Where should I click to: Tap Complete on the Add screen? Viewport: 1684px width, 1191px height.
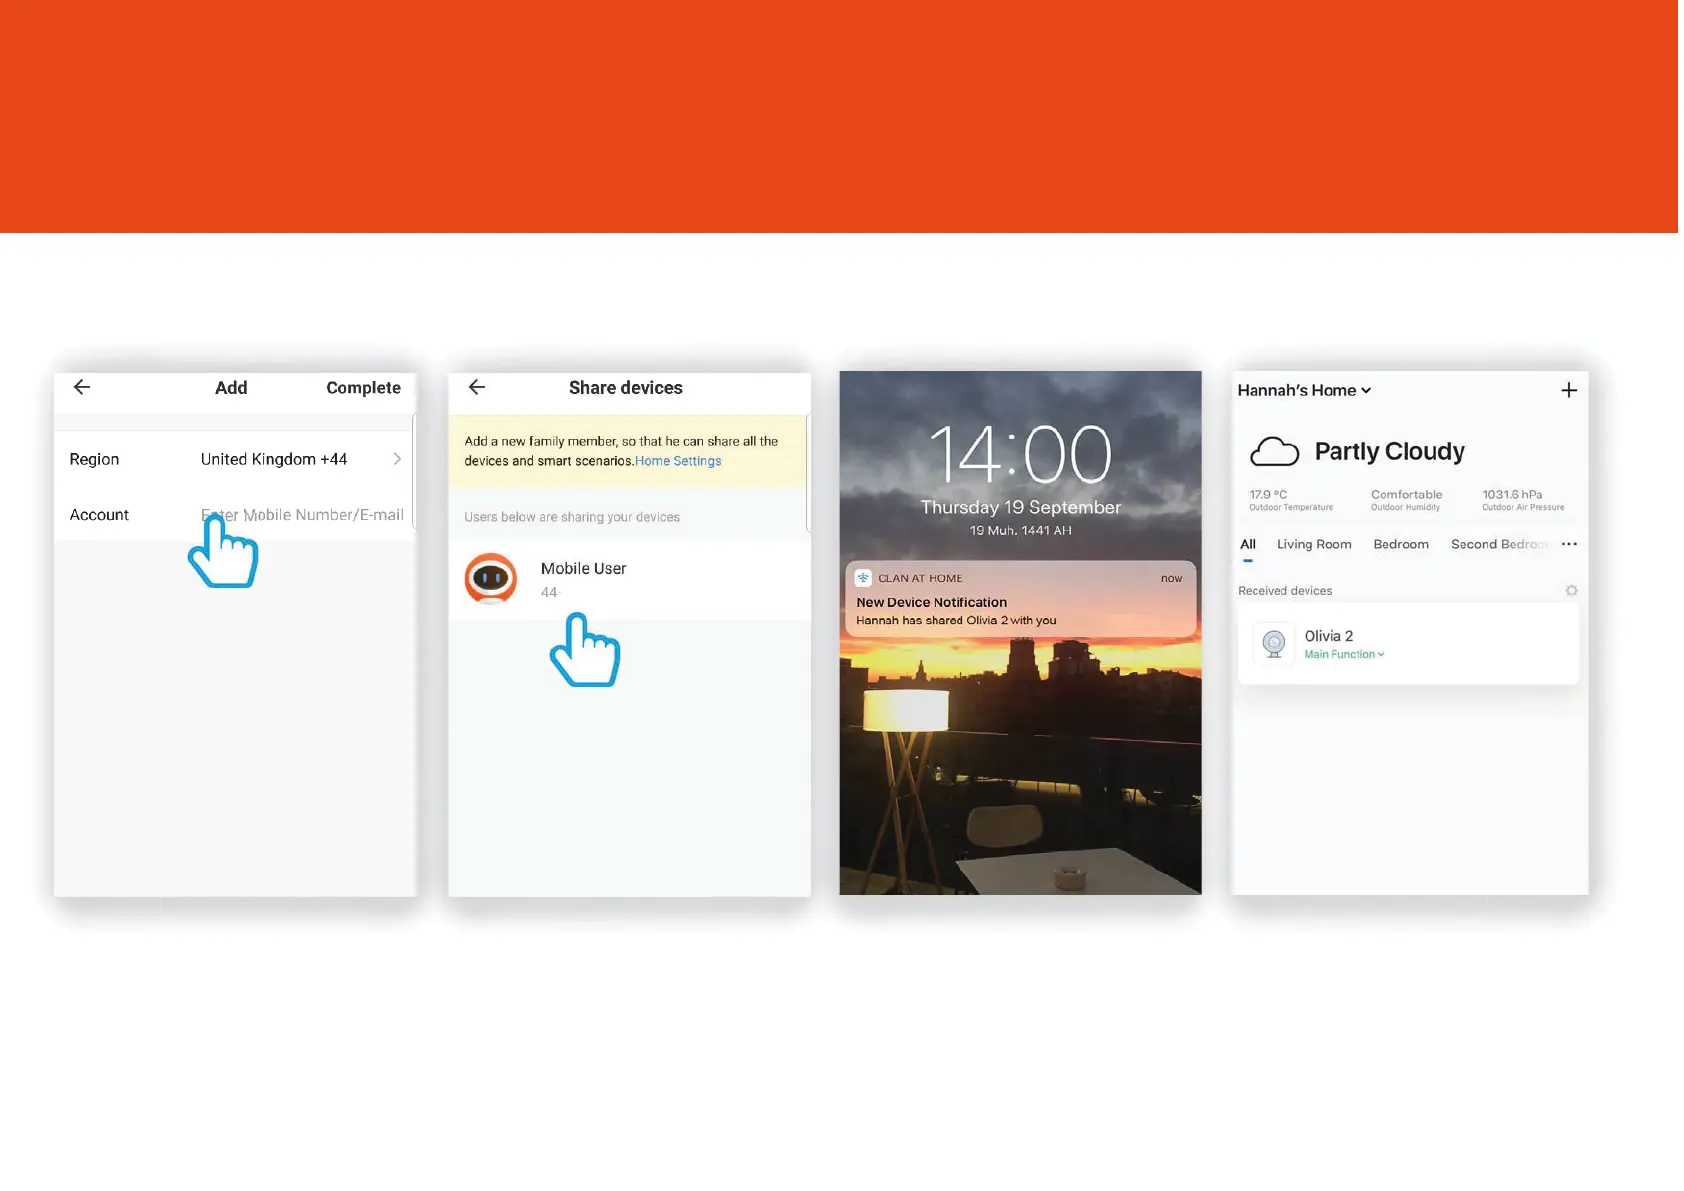tap(363, 388)
